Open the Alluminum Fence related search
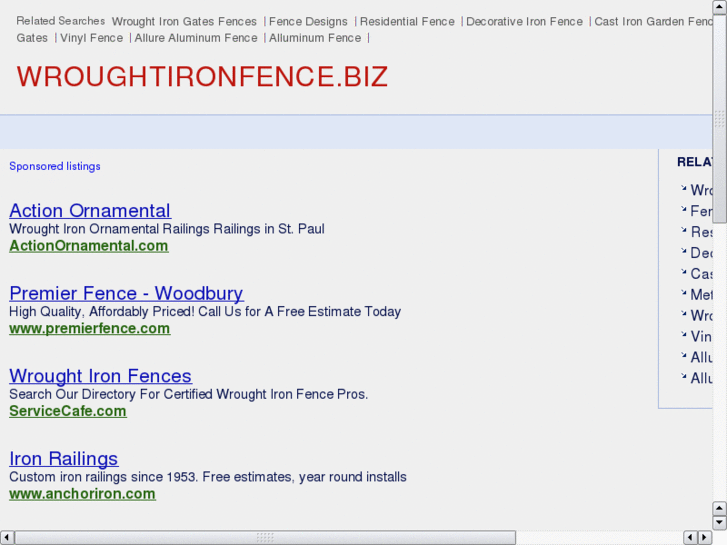This screenshot has width=727, height=545. [x=315, y=38]
